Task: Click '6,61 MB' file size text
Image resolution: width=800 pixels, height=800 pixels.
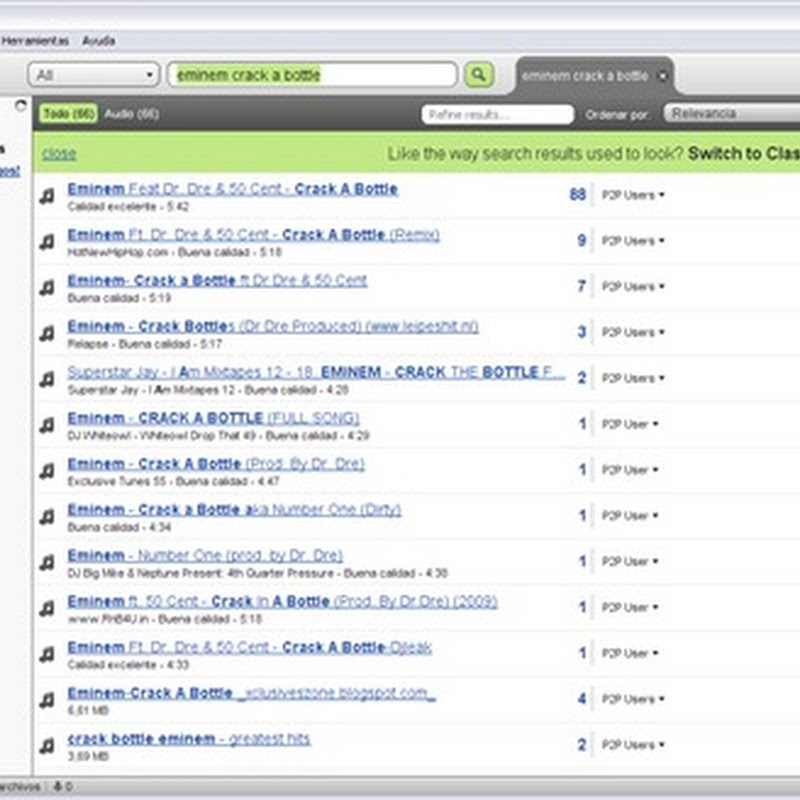Action: pyautogui.click(x=88, y=710)
